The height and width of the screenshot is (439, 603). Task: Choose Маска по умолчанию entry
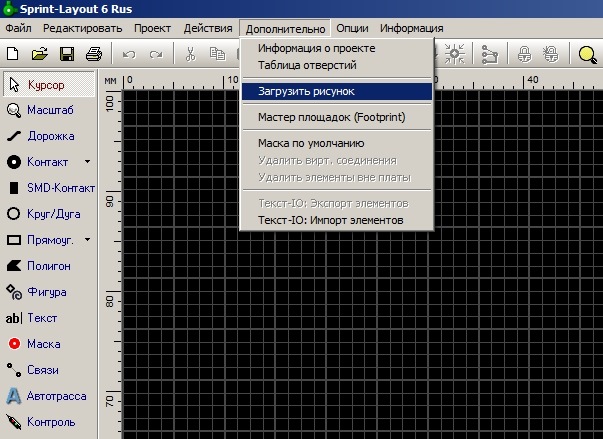(337, 143)
